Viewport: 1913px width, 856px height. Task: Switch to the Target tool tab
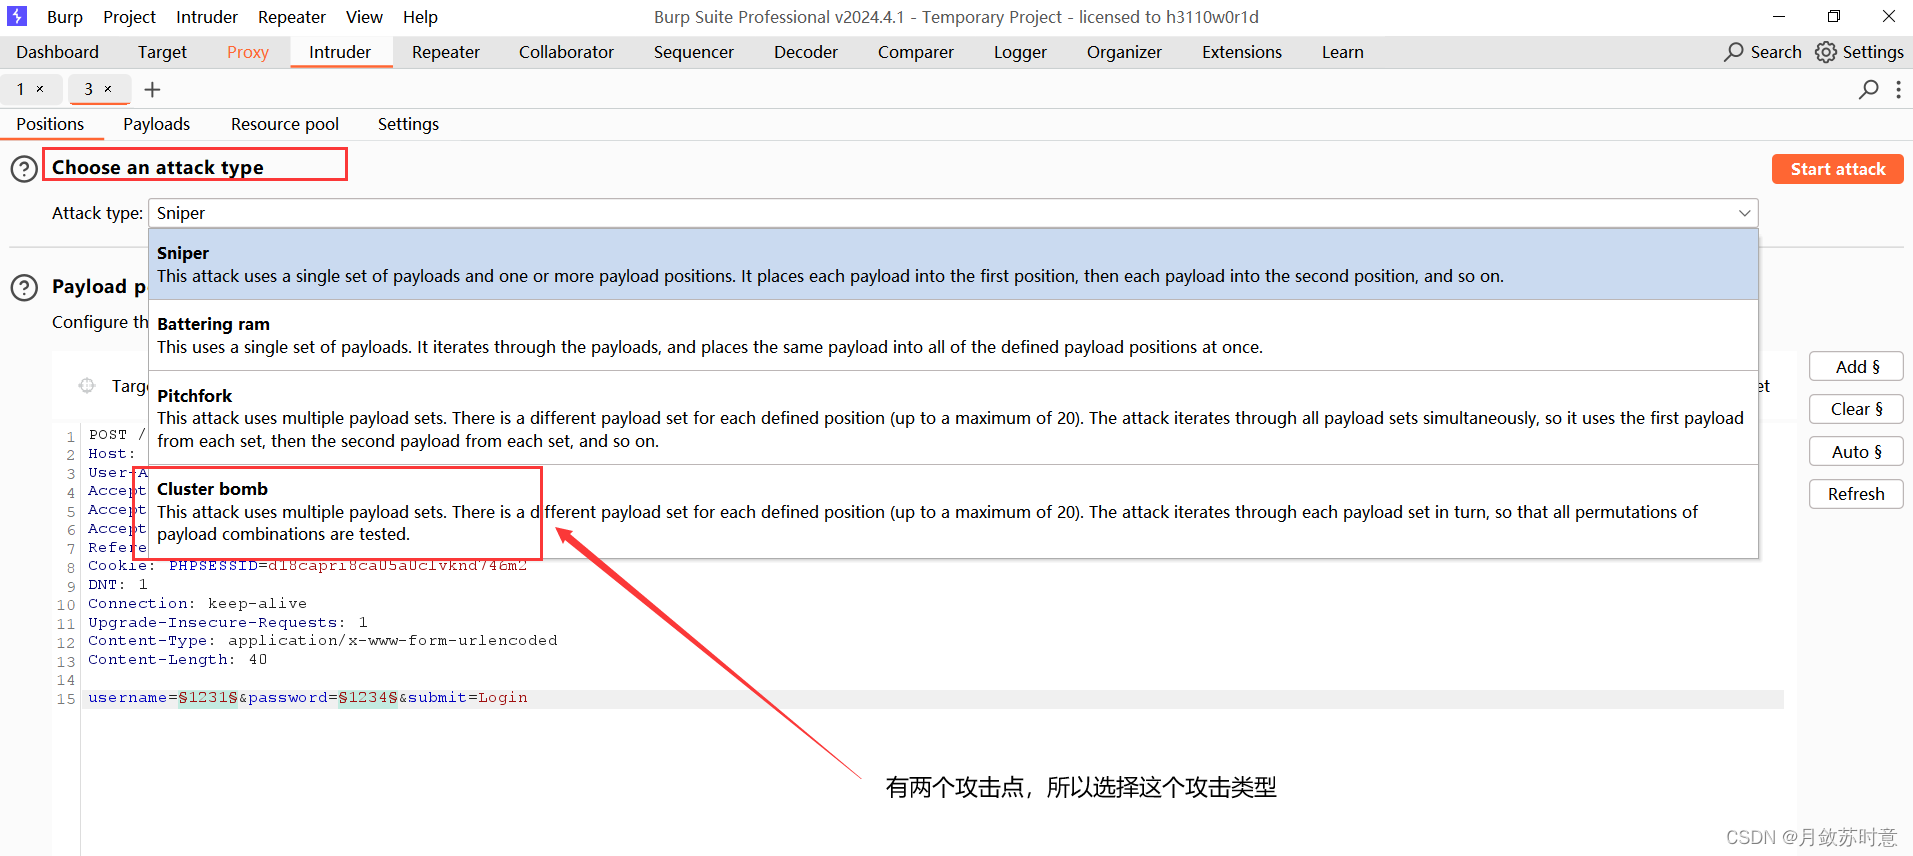pyautogui.click(x=162, y=52)
